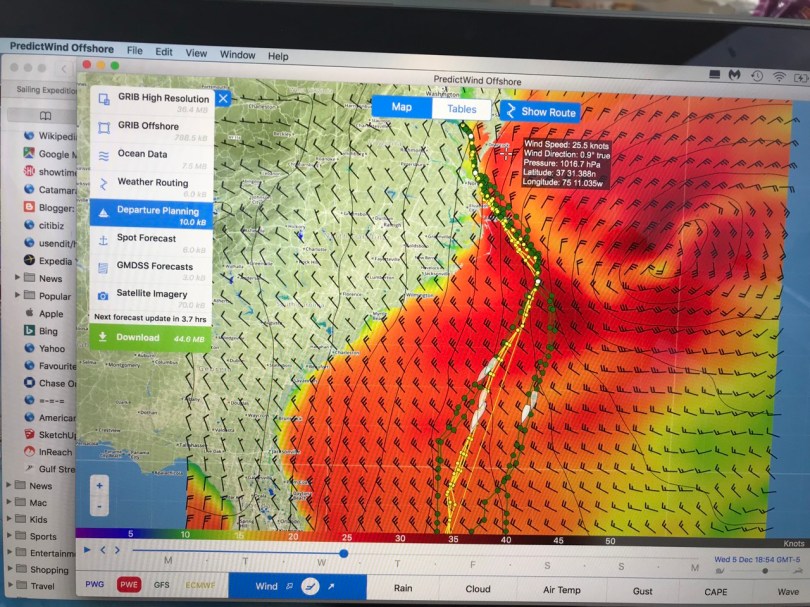Viewport: 810px width, 607px height.
Task: Choose the GRIB Offshore option
Action: point(147,127)
